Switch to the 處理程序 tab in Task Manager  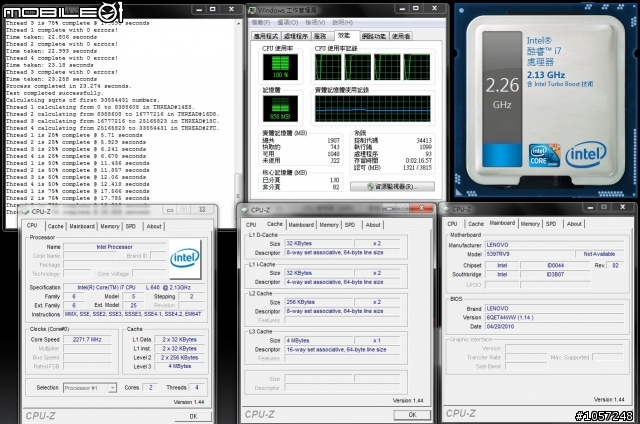click(296, 36)
